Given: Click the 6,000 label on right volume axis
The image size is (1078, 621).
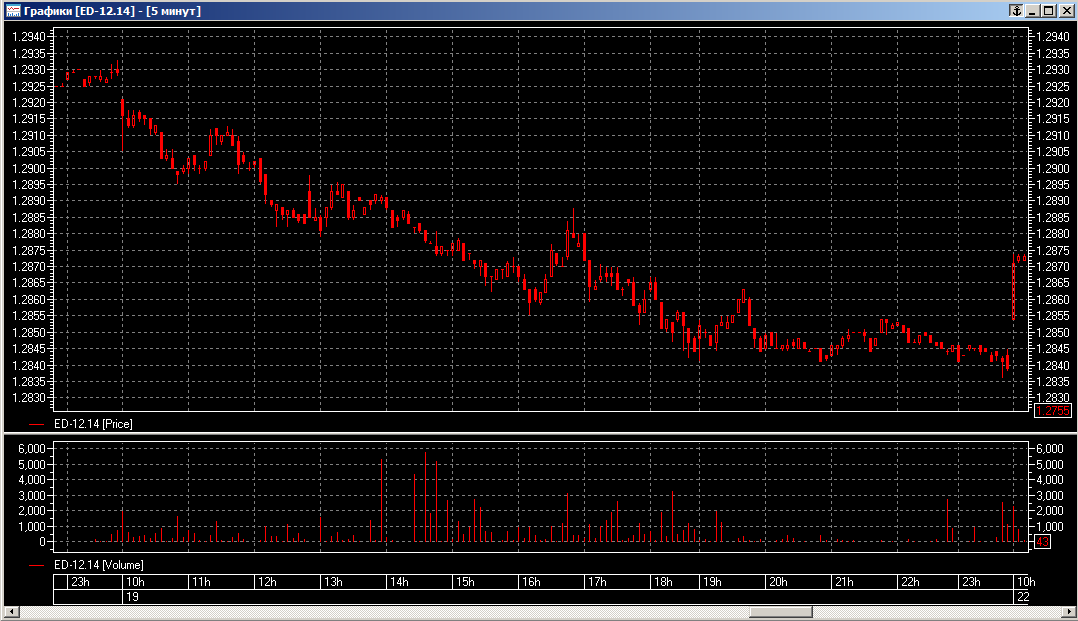Looking at the screenshot, I should pyautogui.click(x=1048, y=449).
